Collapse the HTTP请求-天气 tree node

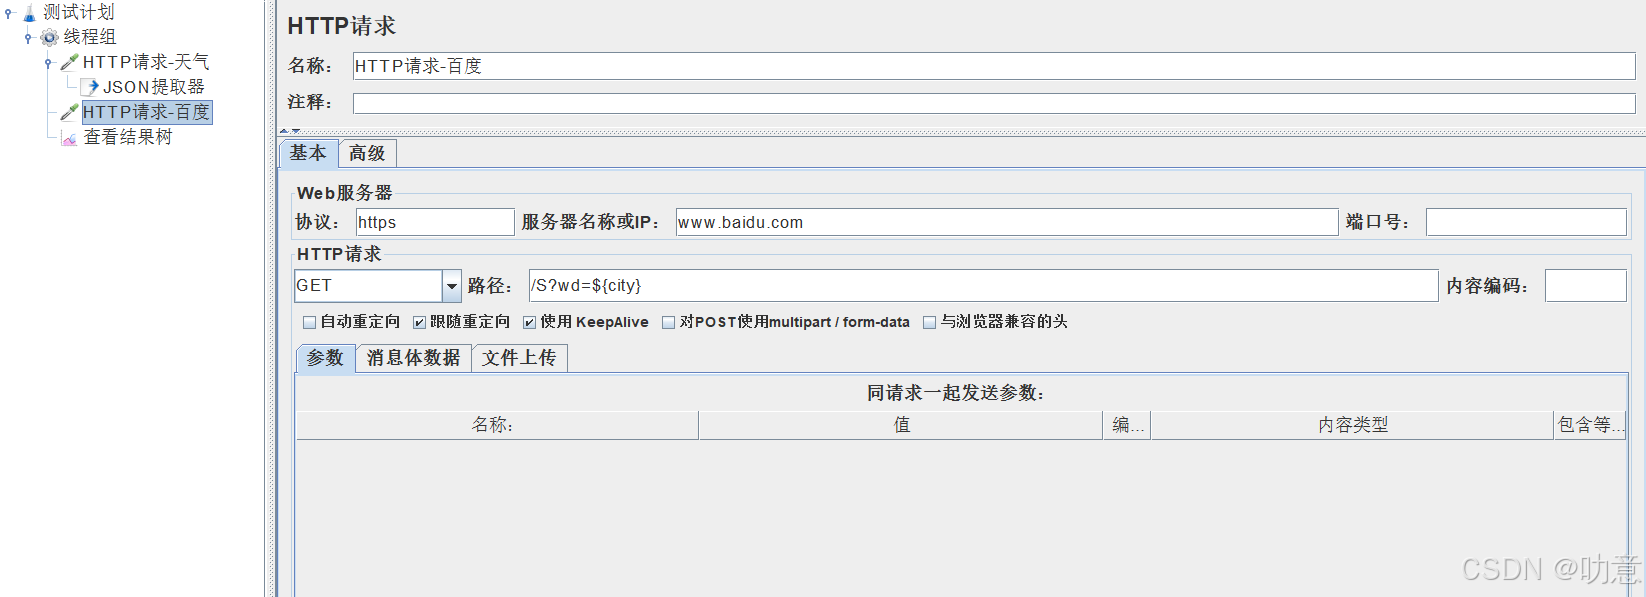tap(48, 63)
